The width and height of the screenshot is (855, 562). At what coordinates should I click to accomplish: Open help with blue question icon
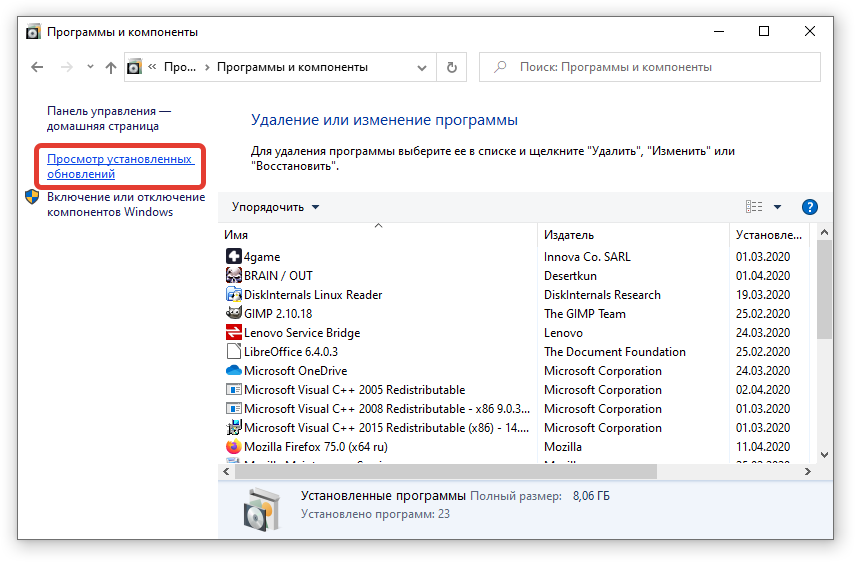coord(810,207)
